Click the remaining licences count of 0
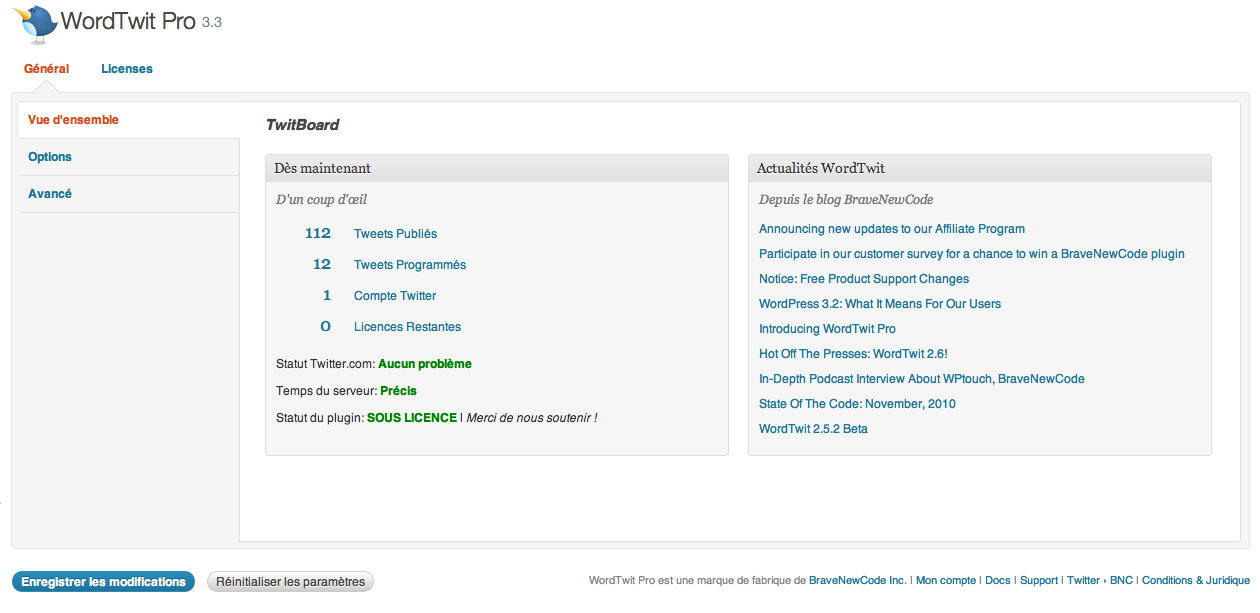1260x613 pixels. [326, 326]
